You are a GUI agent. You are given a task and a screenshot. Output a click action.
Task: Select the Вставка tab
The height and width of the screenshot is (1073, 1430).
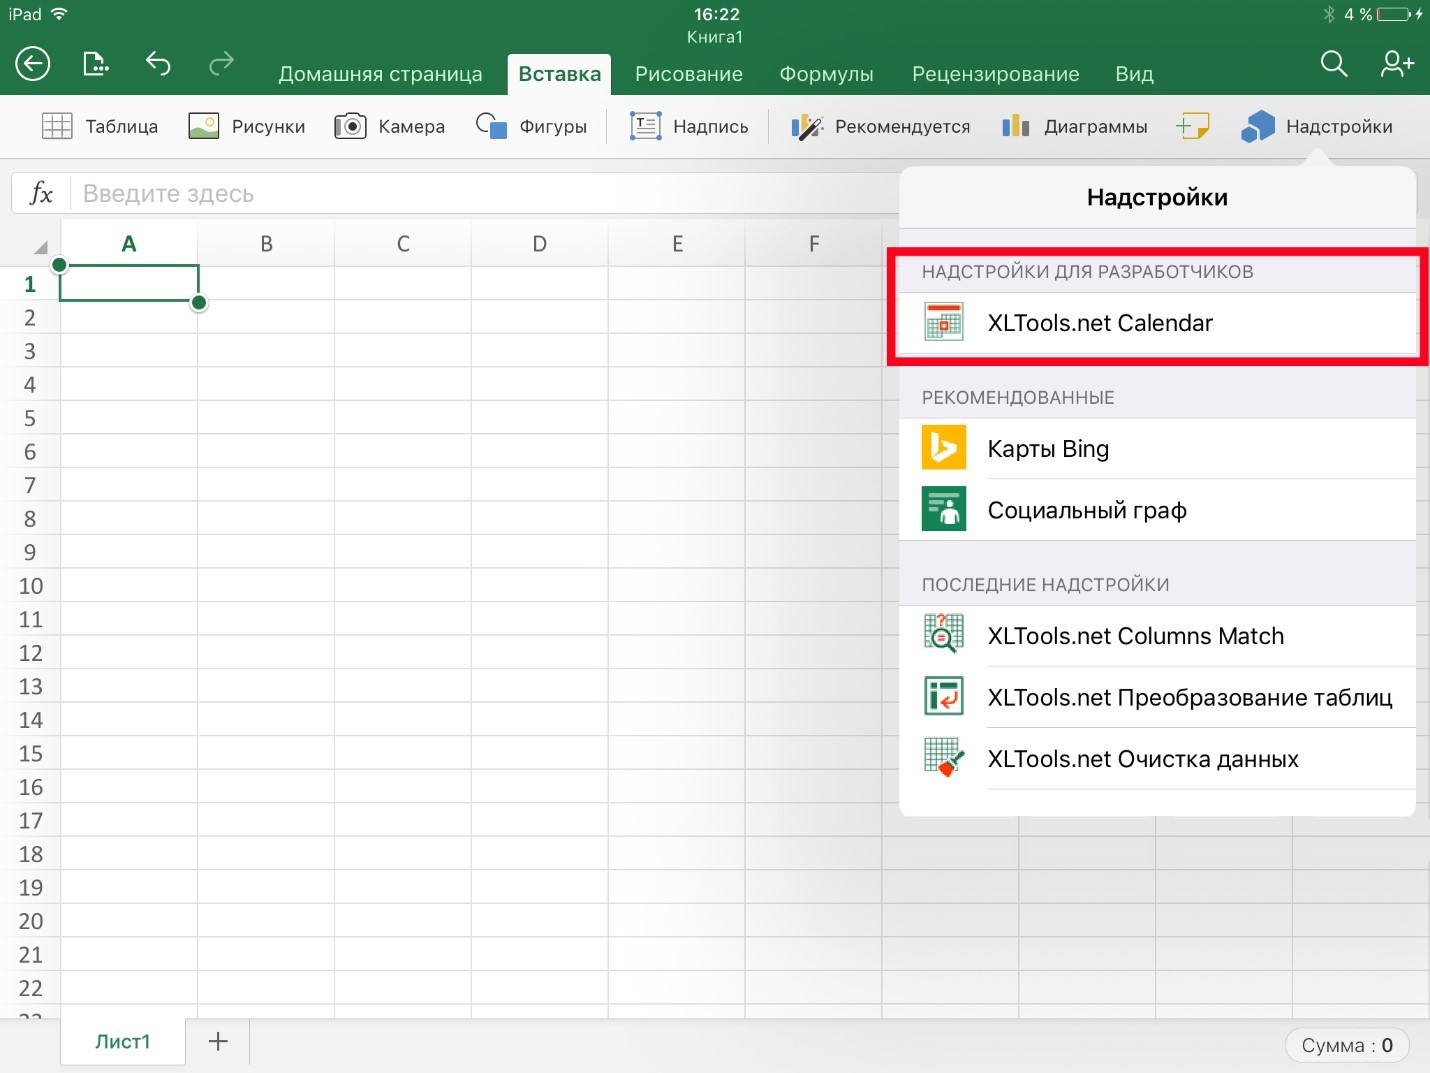[x=559, y=74]
